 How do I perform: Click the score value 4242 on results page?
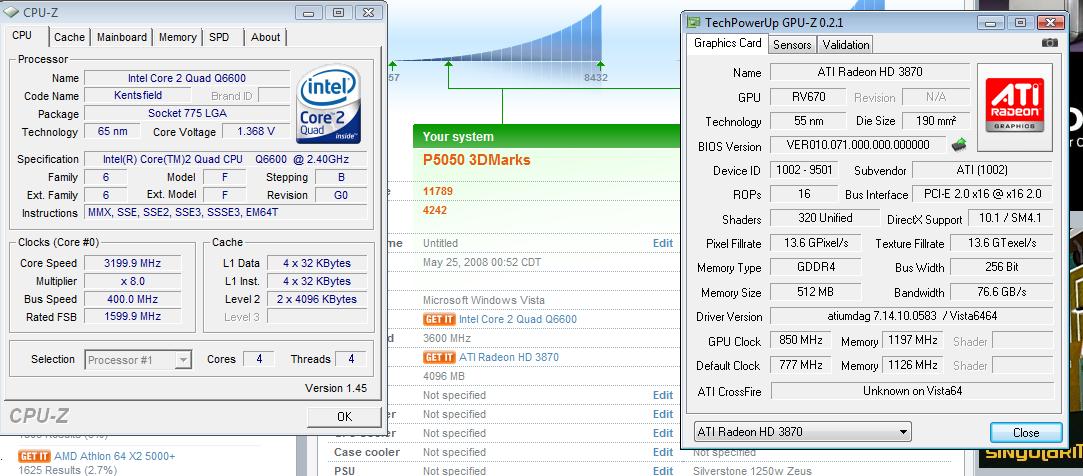click(434, 210)
